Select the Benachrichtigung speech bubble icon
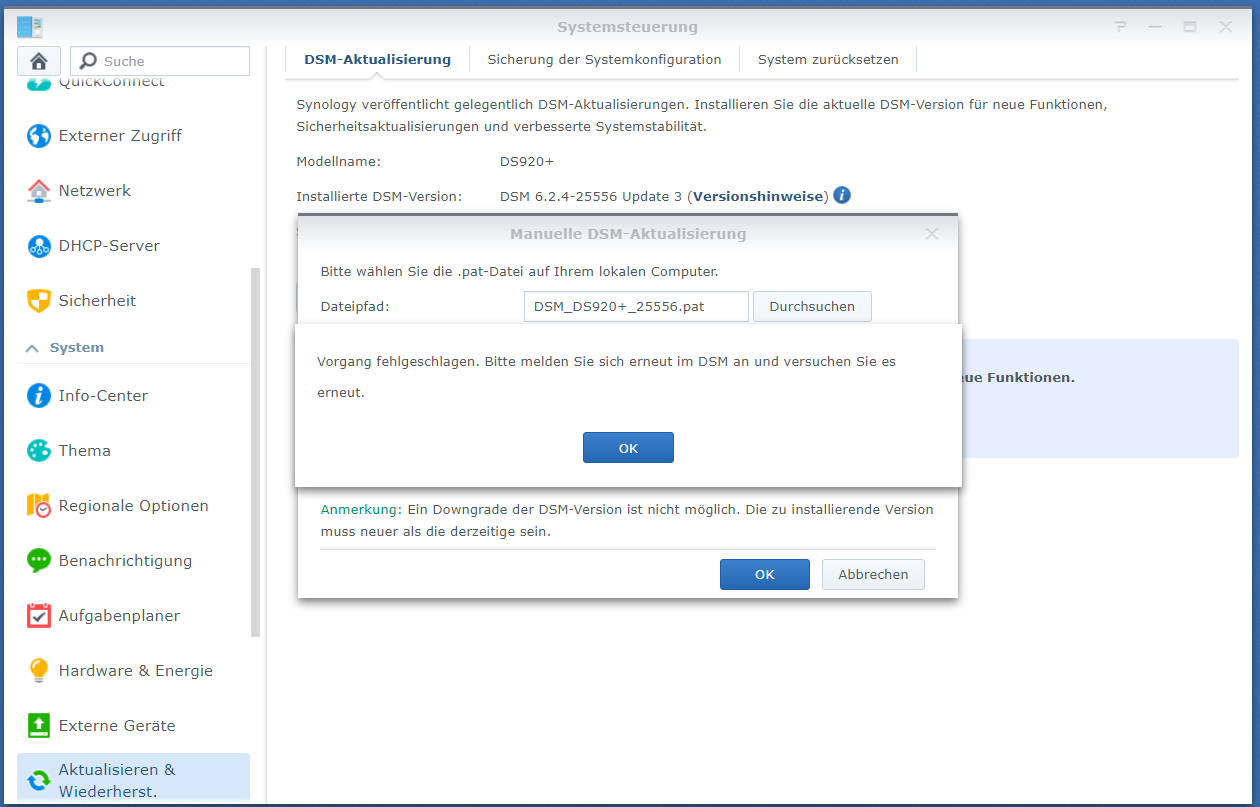1260x807 pixels. pos(39,561)
